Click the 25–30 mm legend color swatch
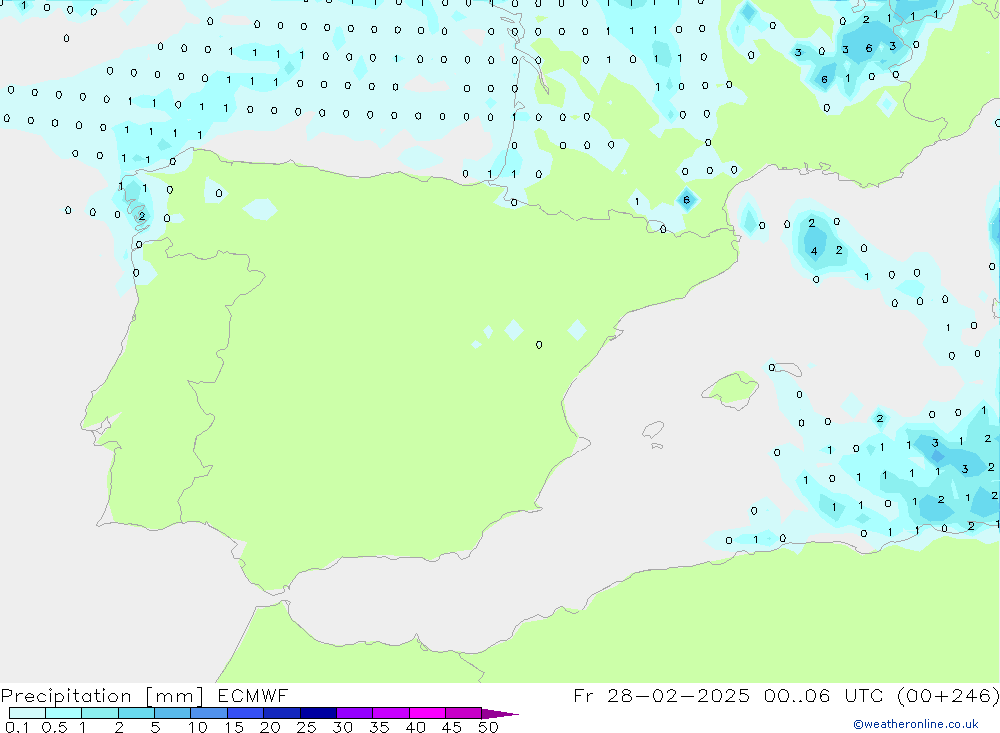This screenshot has width=1000, height=733. (318, 713)
